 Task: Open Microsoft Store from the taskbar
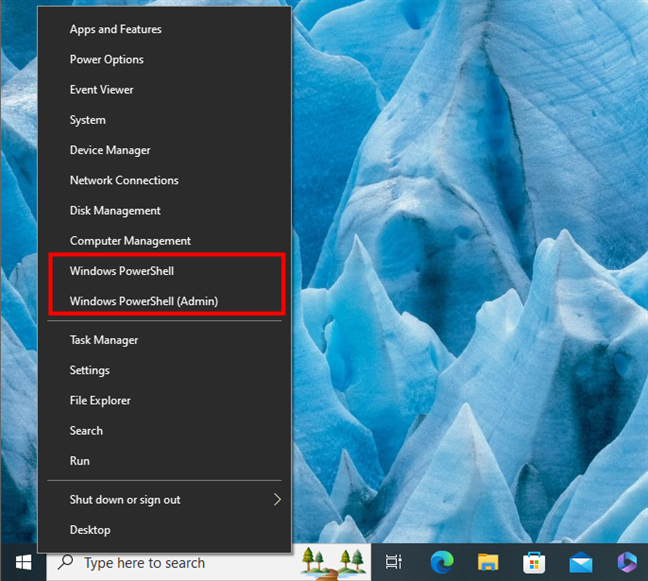[534, 562]
